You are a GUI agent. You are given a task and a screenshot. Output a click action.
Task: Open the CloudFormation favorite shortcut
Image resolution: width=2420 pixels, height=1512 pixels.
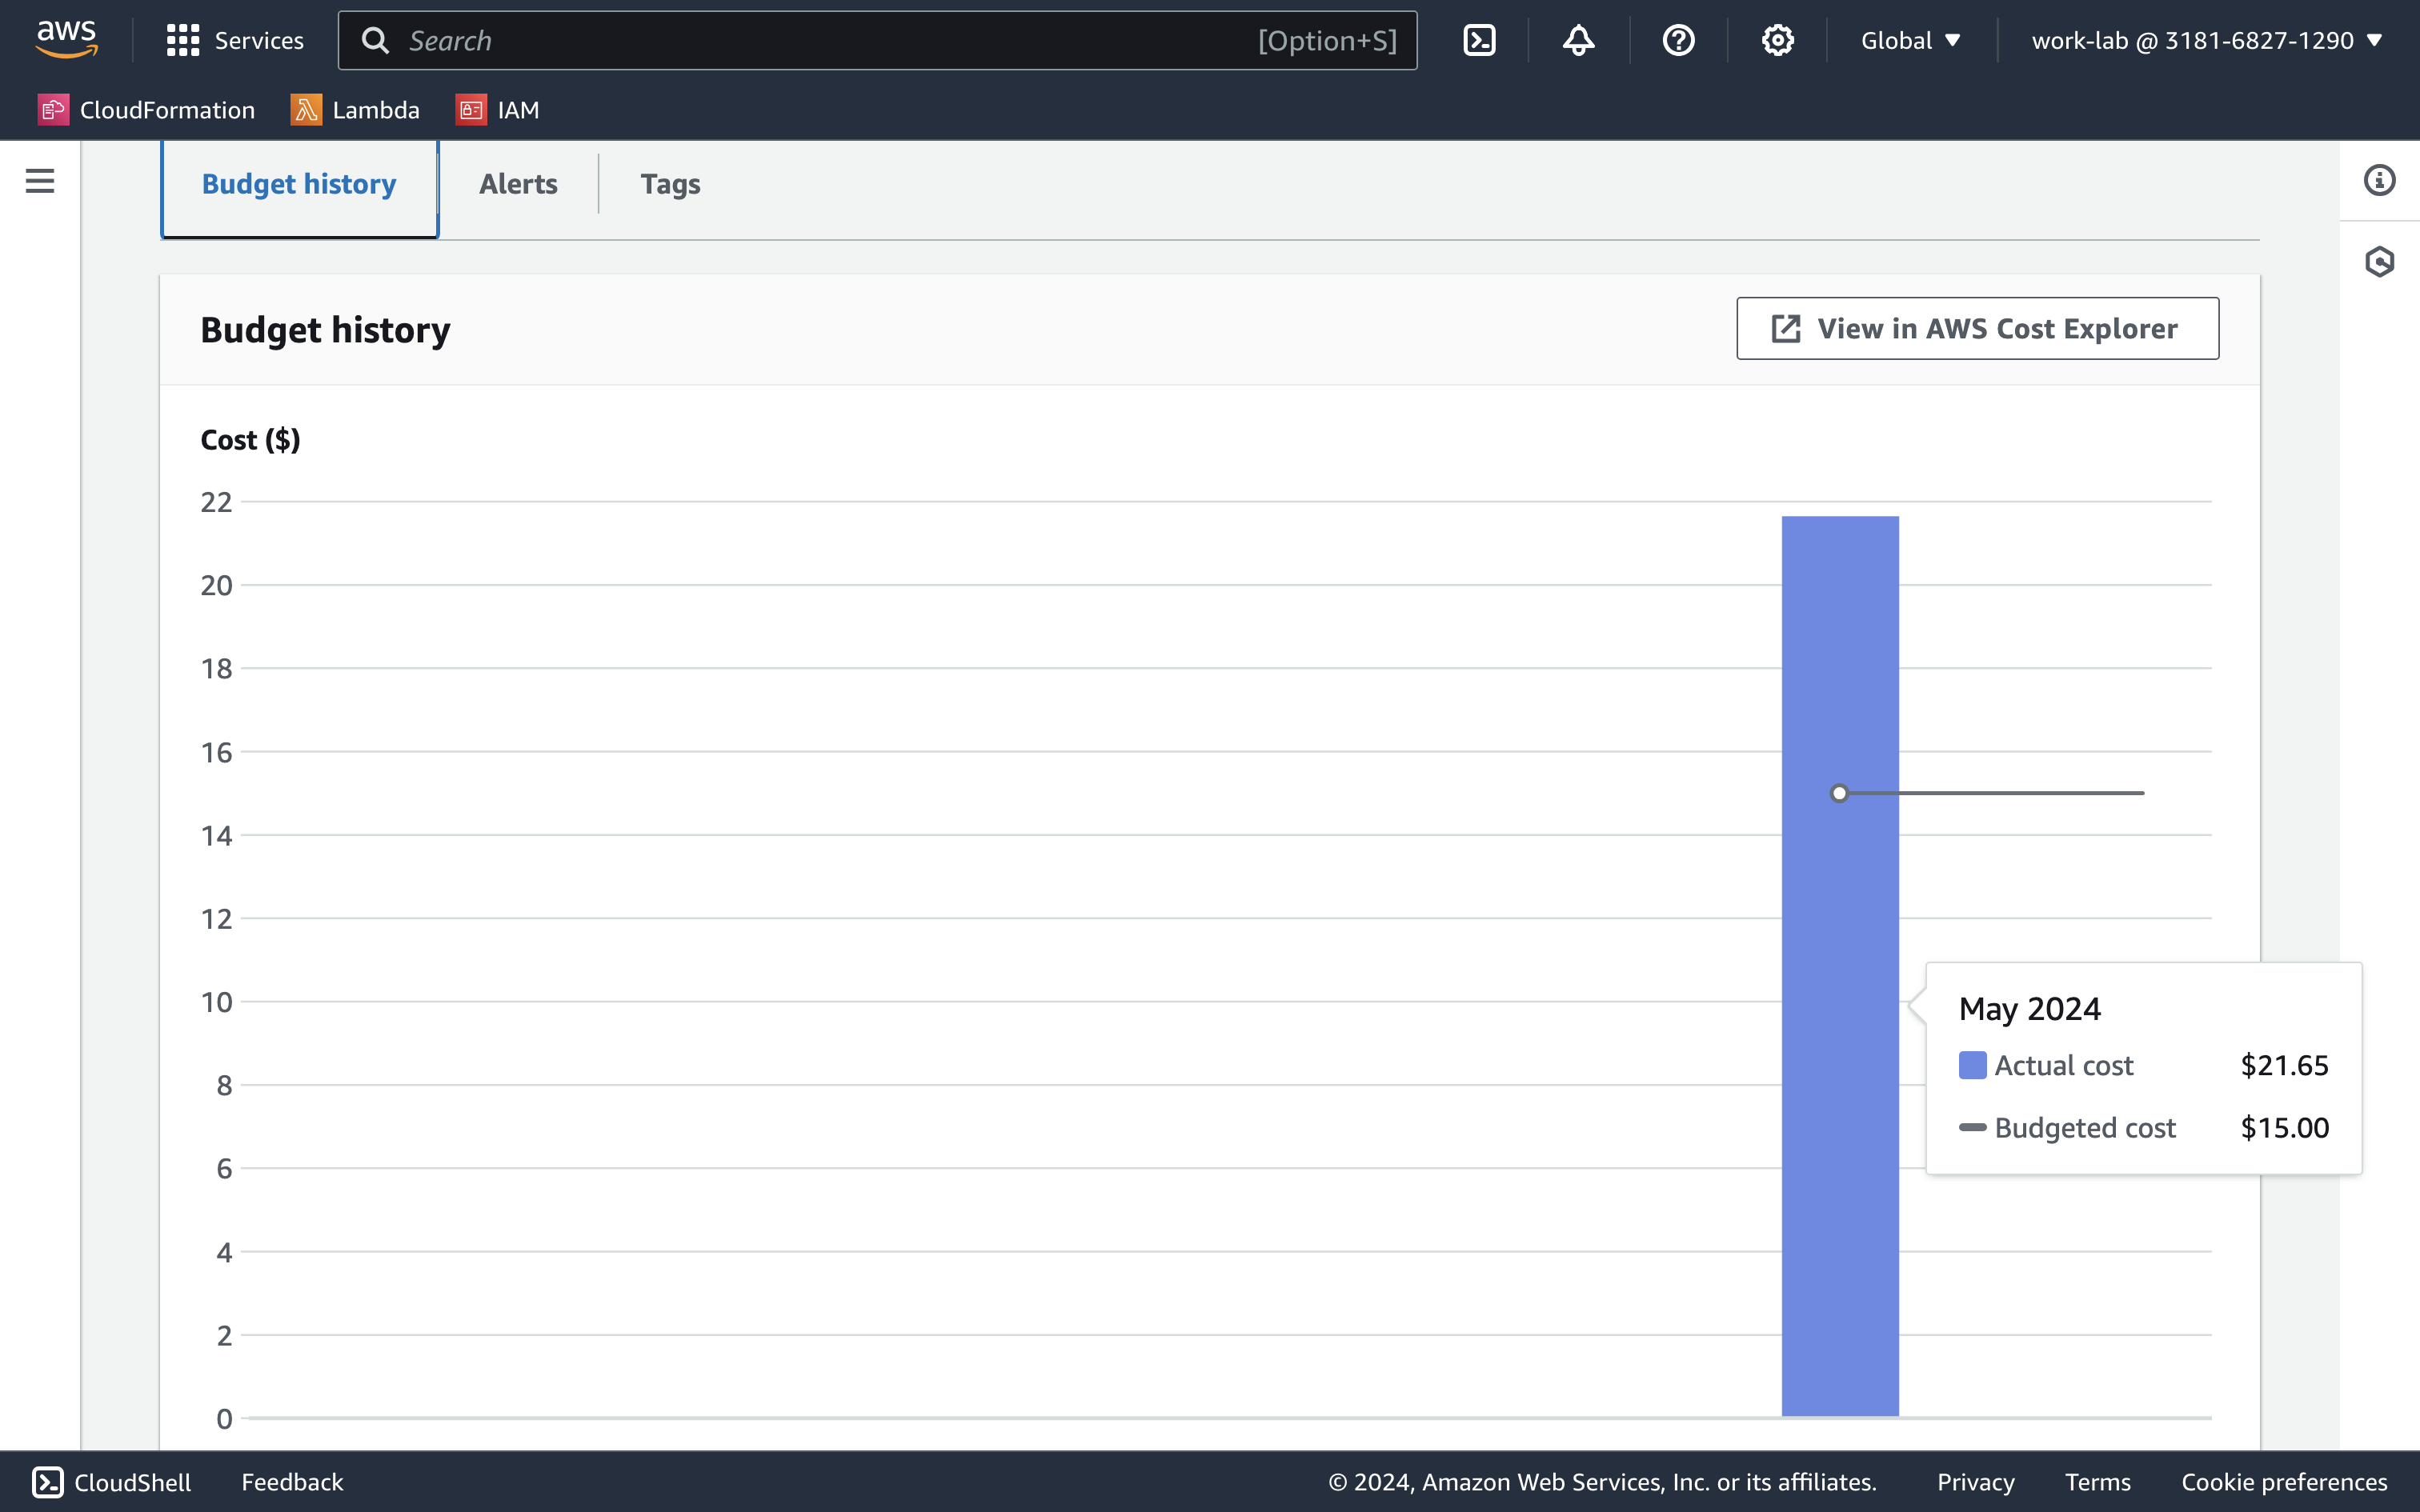click(146, 110)
